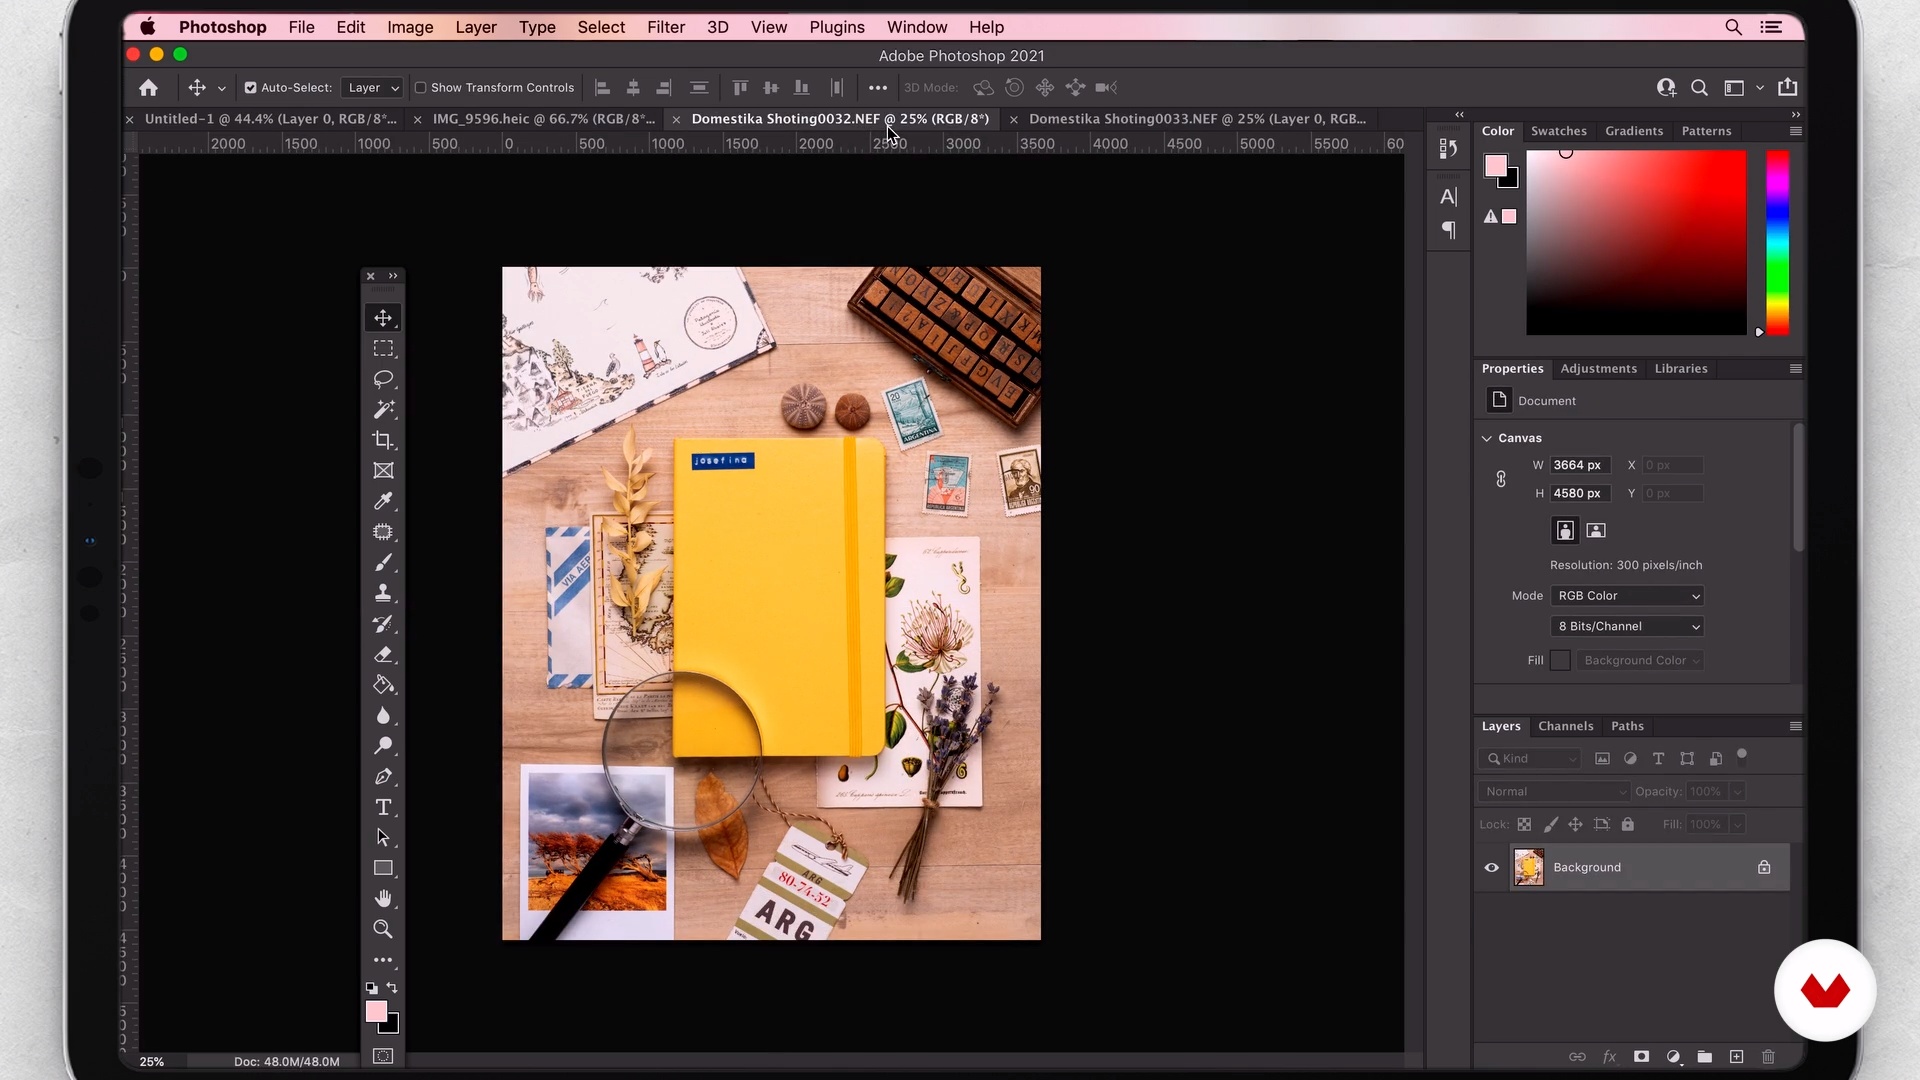This screenshot has width=1920, height=1080.
Task: Open the Filter menu
Action: [x=666, y=27]
